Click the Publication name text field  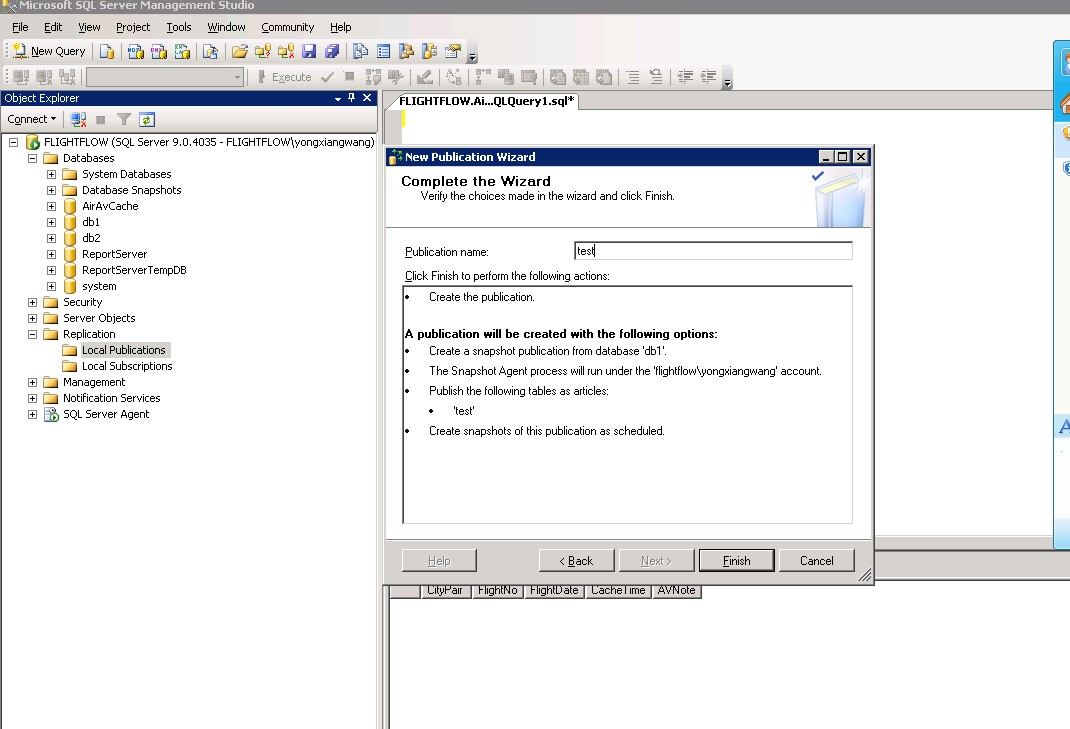click(x=713, y=251)
